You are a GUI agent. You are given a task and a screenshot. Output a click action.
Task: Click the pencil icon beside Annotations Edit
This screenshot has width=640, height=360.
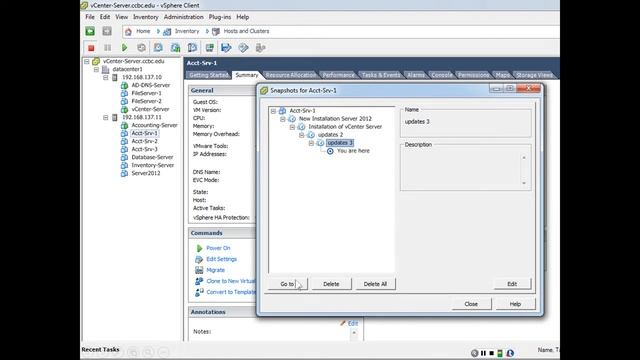343,323
